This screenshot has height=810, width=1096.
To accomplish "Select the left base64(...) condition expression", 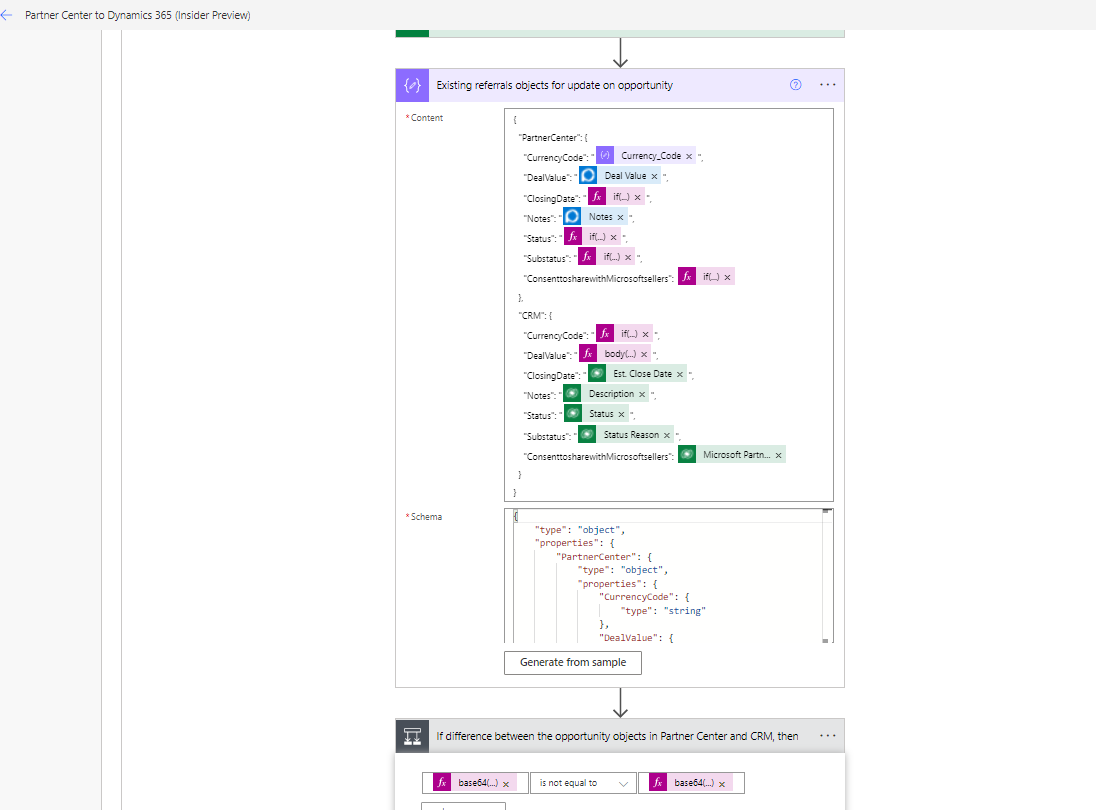I will pos(475,783).
